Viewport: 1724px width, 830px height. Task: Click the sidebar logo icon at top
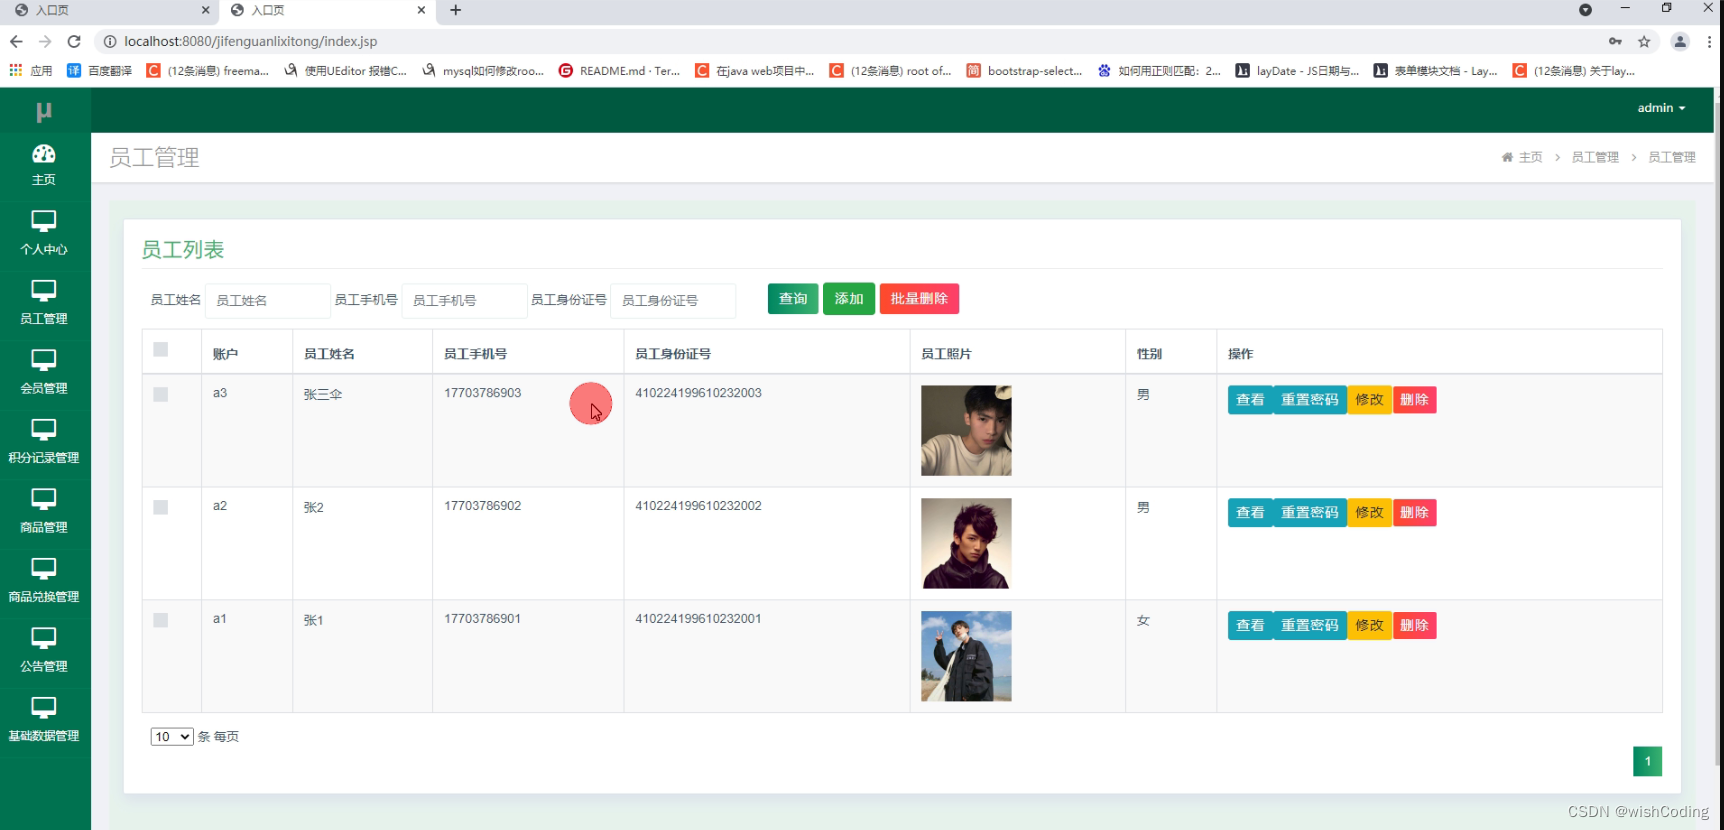click(44, 112)
